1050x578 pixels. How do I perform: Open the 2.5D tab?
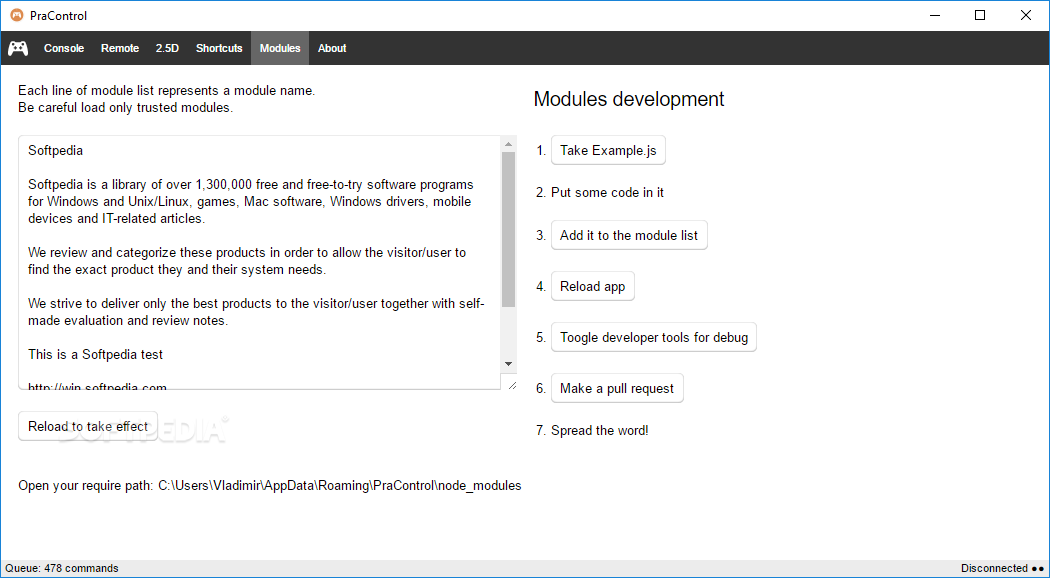[x=167, y=48]
